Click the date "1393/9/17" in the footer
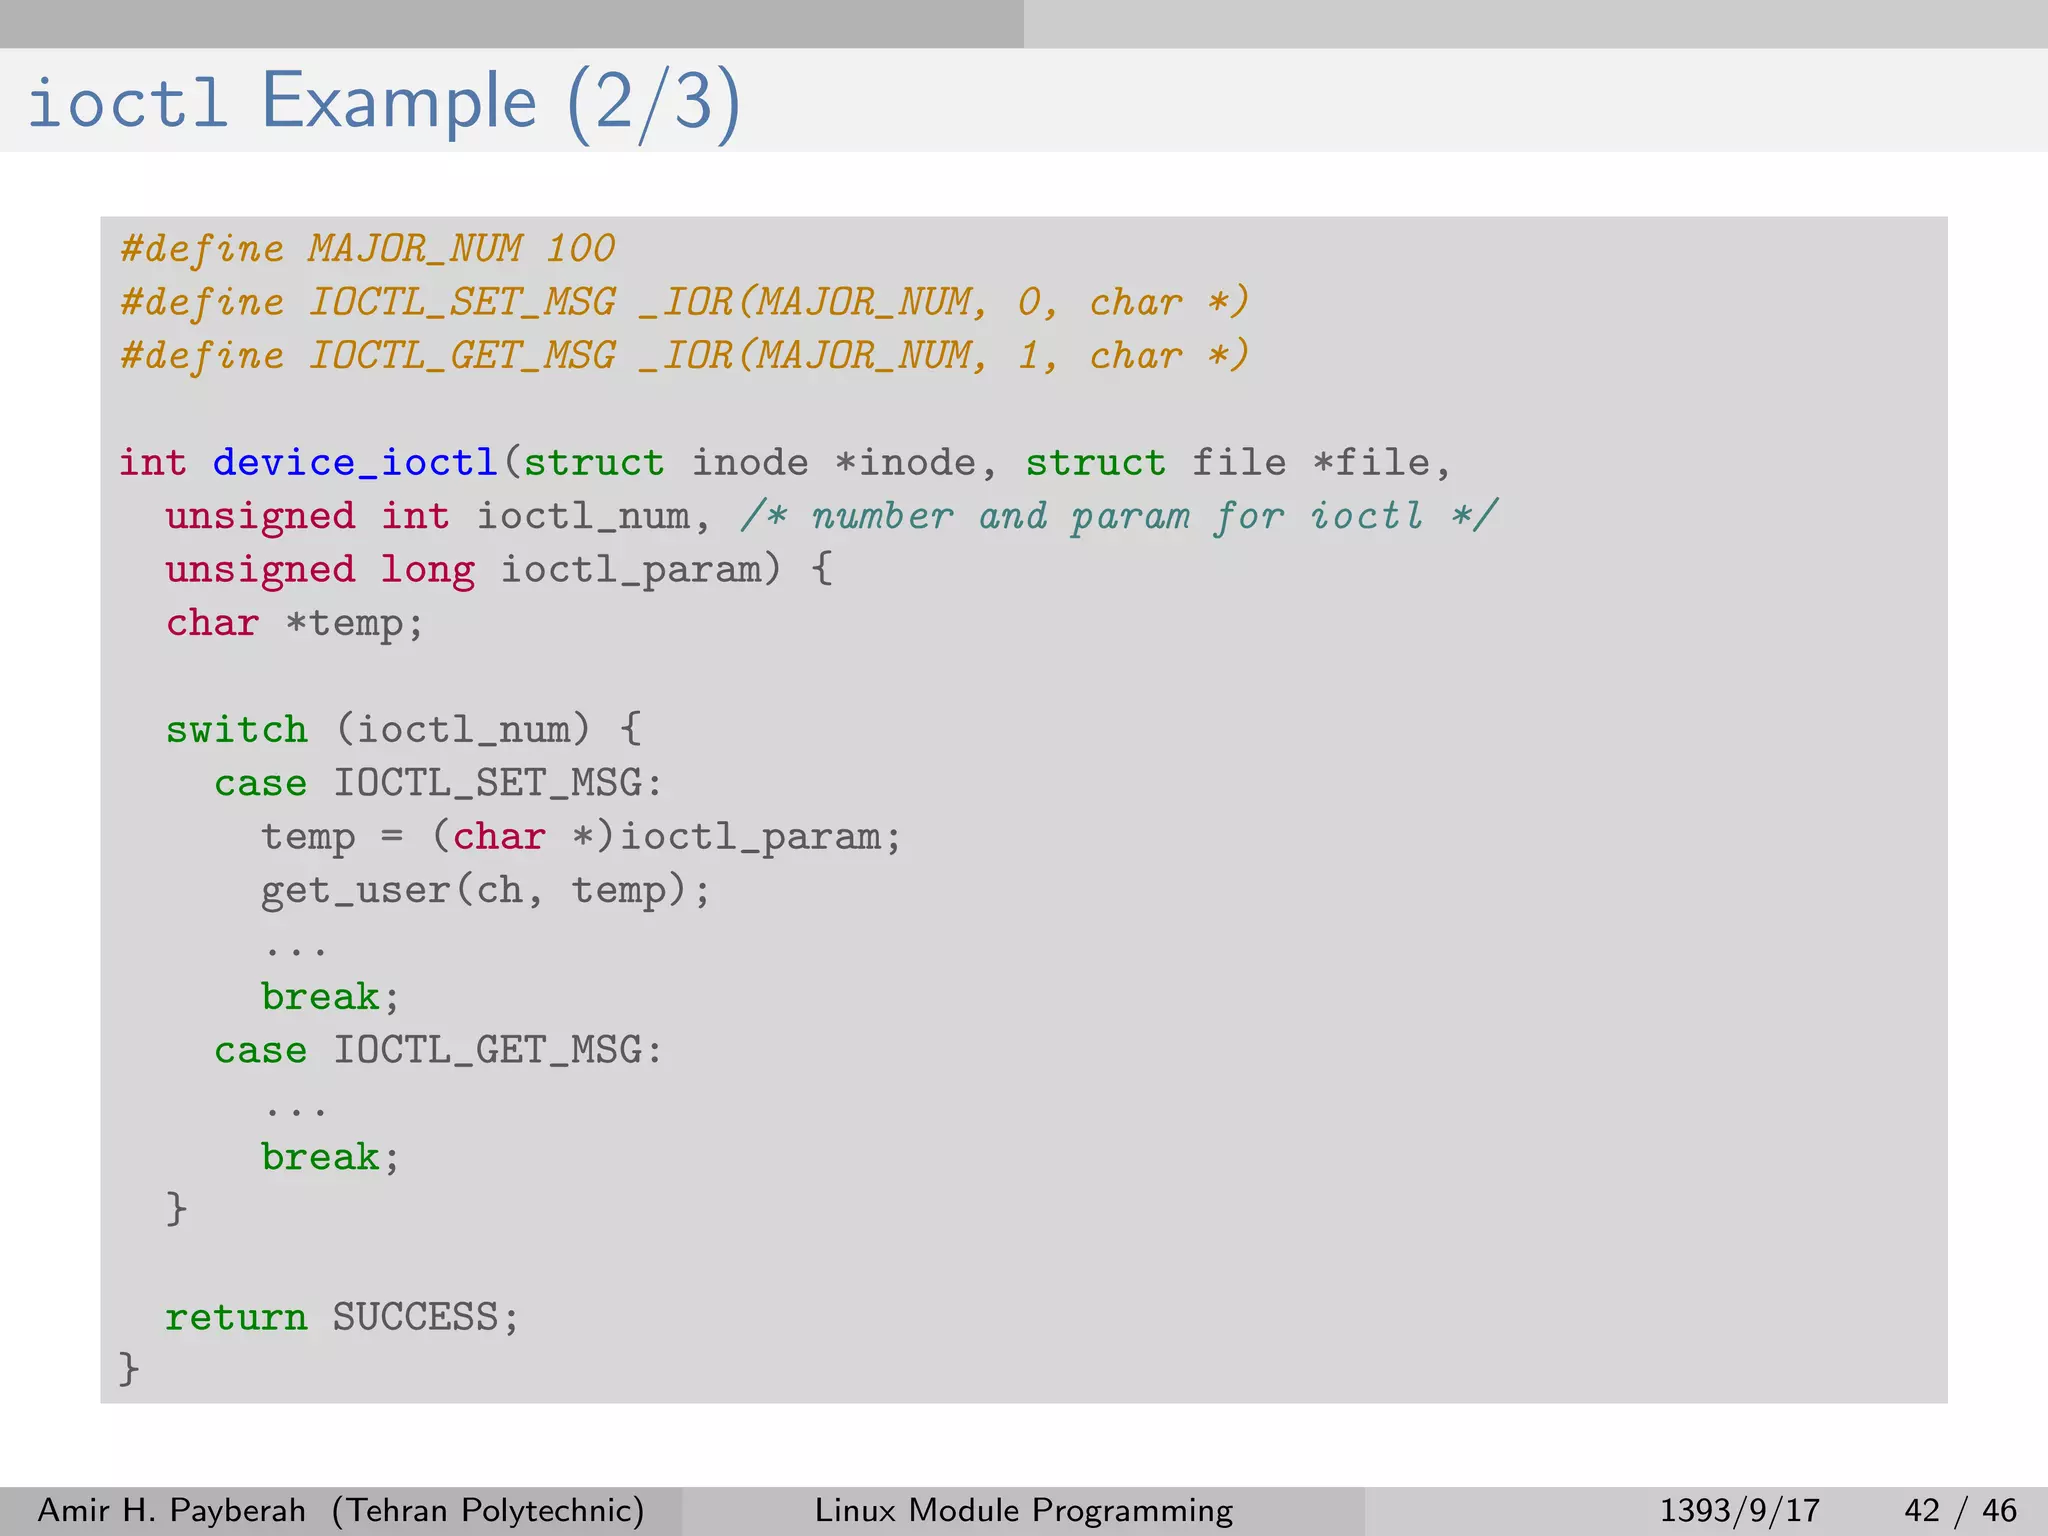Image resolution: width=2048 pixels, height=1536 pixels. pos(1740,1510)
